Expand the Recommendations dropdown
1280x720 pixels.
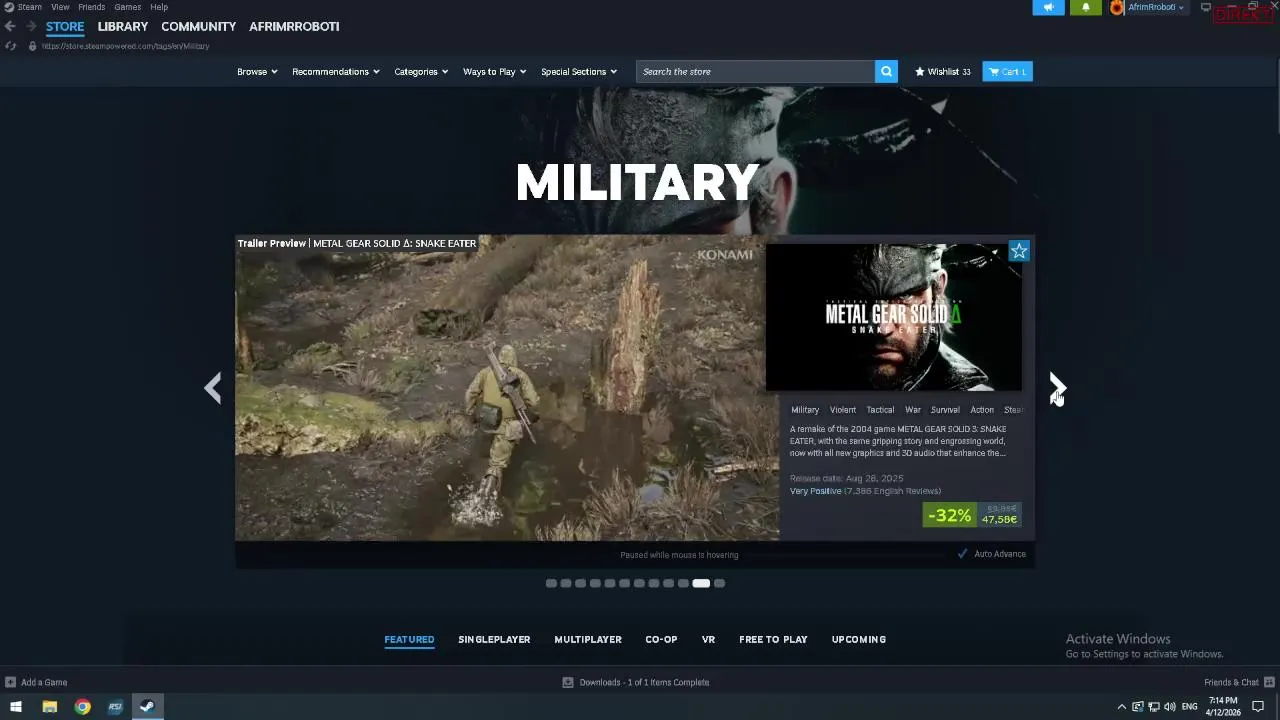pyautogui.click(x=336, y=71)
